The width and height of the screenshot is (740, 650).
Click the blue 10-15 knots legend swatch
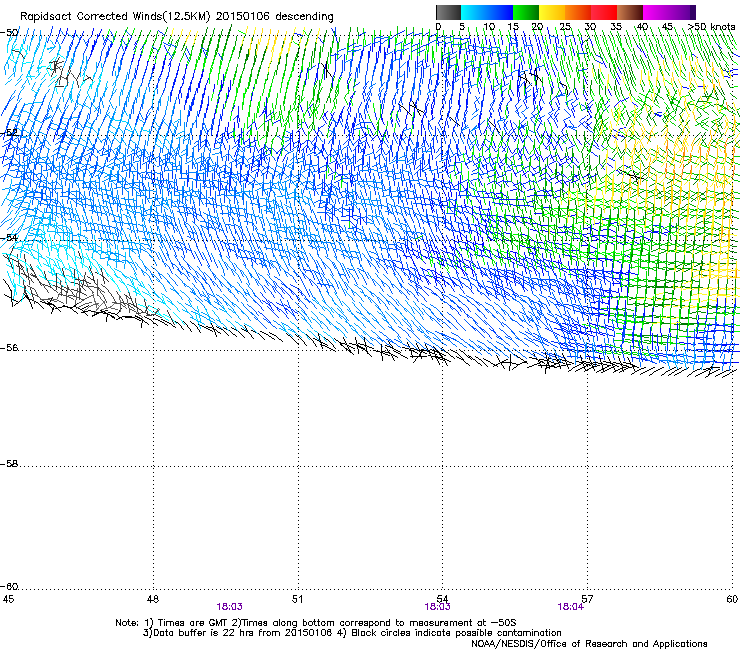coord(500,12)
